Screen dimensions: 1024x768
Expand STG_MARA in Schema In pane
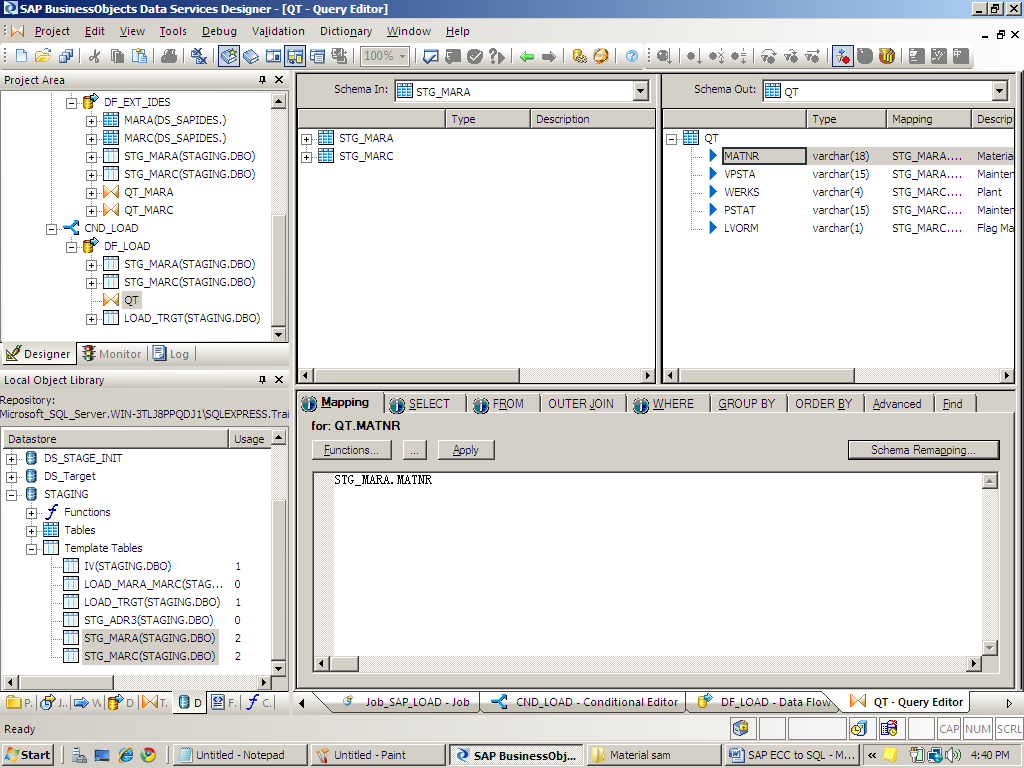coord(306,138)
